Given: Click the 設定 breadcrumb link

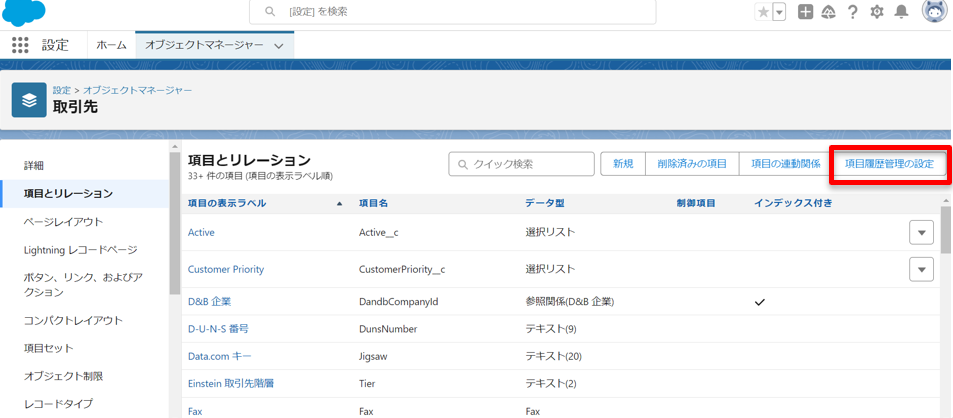Looking at the screenshot, I should tap(61, 90).
